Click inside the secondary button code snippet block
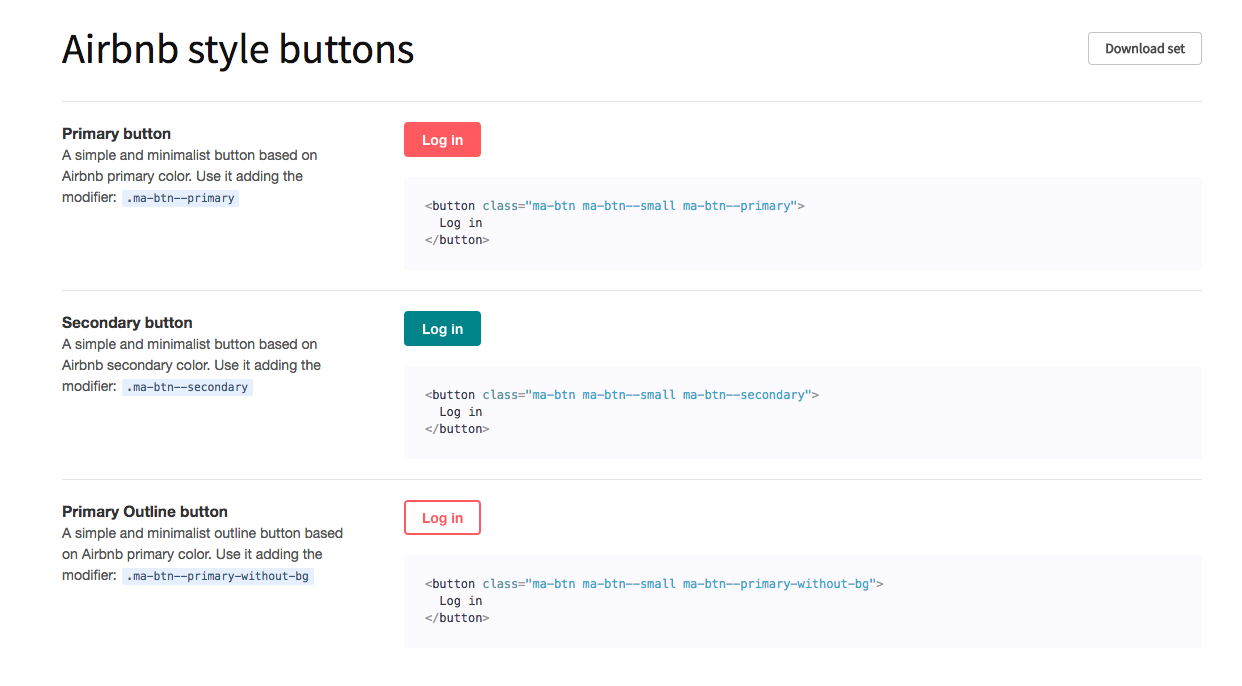1242x686 pixels. tap(802, 413)
